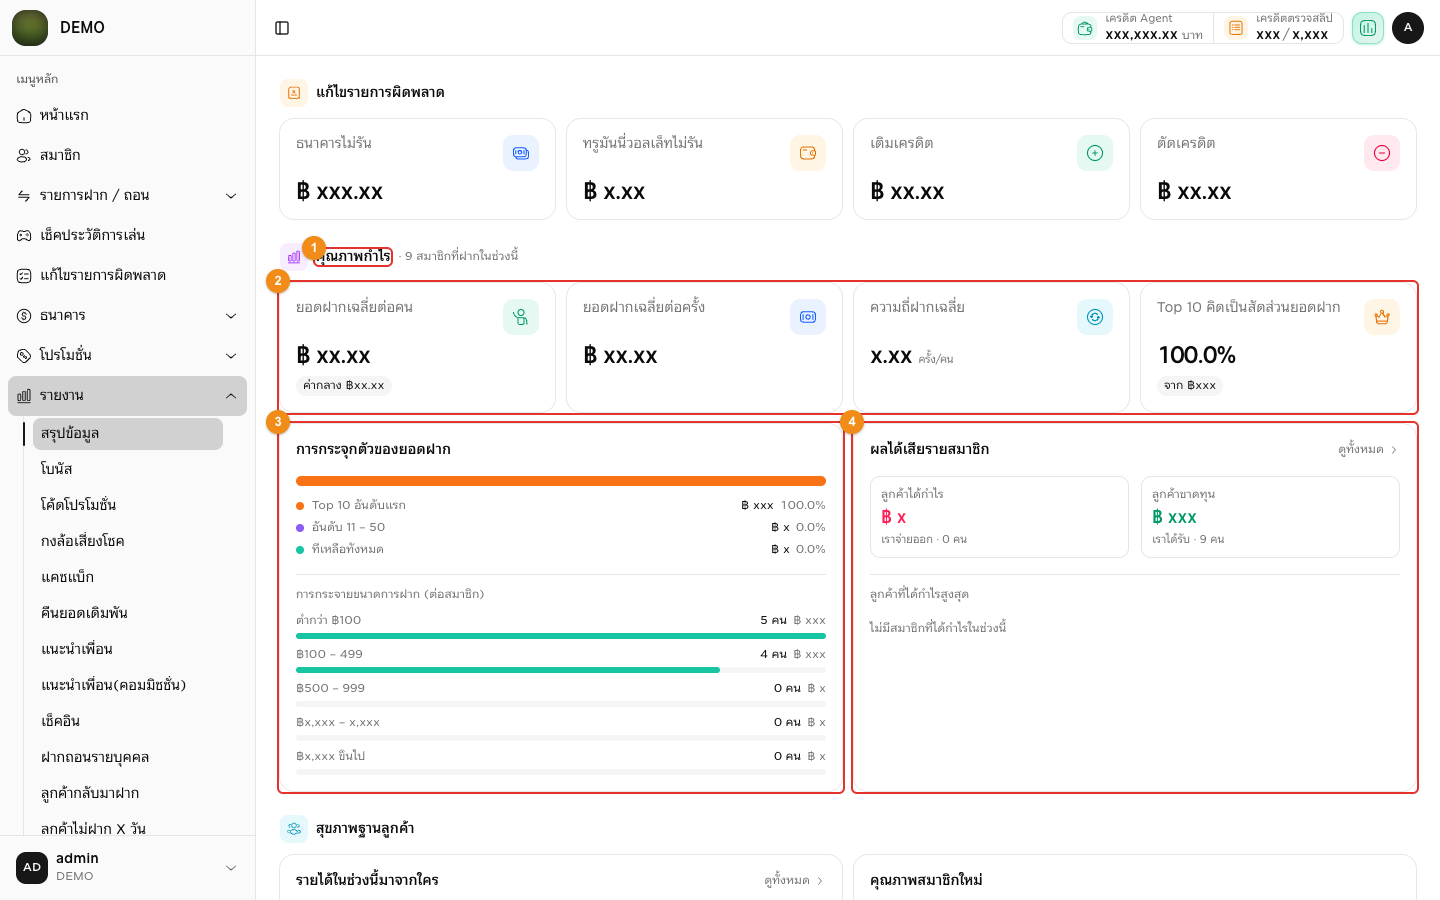Open the แคชแบ็ก report
This screenshot has height=900, width=1440.
128,578
